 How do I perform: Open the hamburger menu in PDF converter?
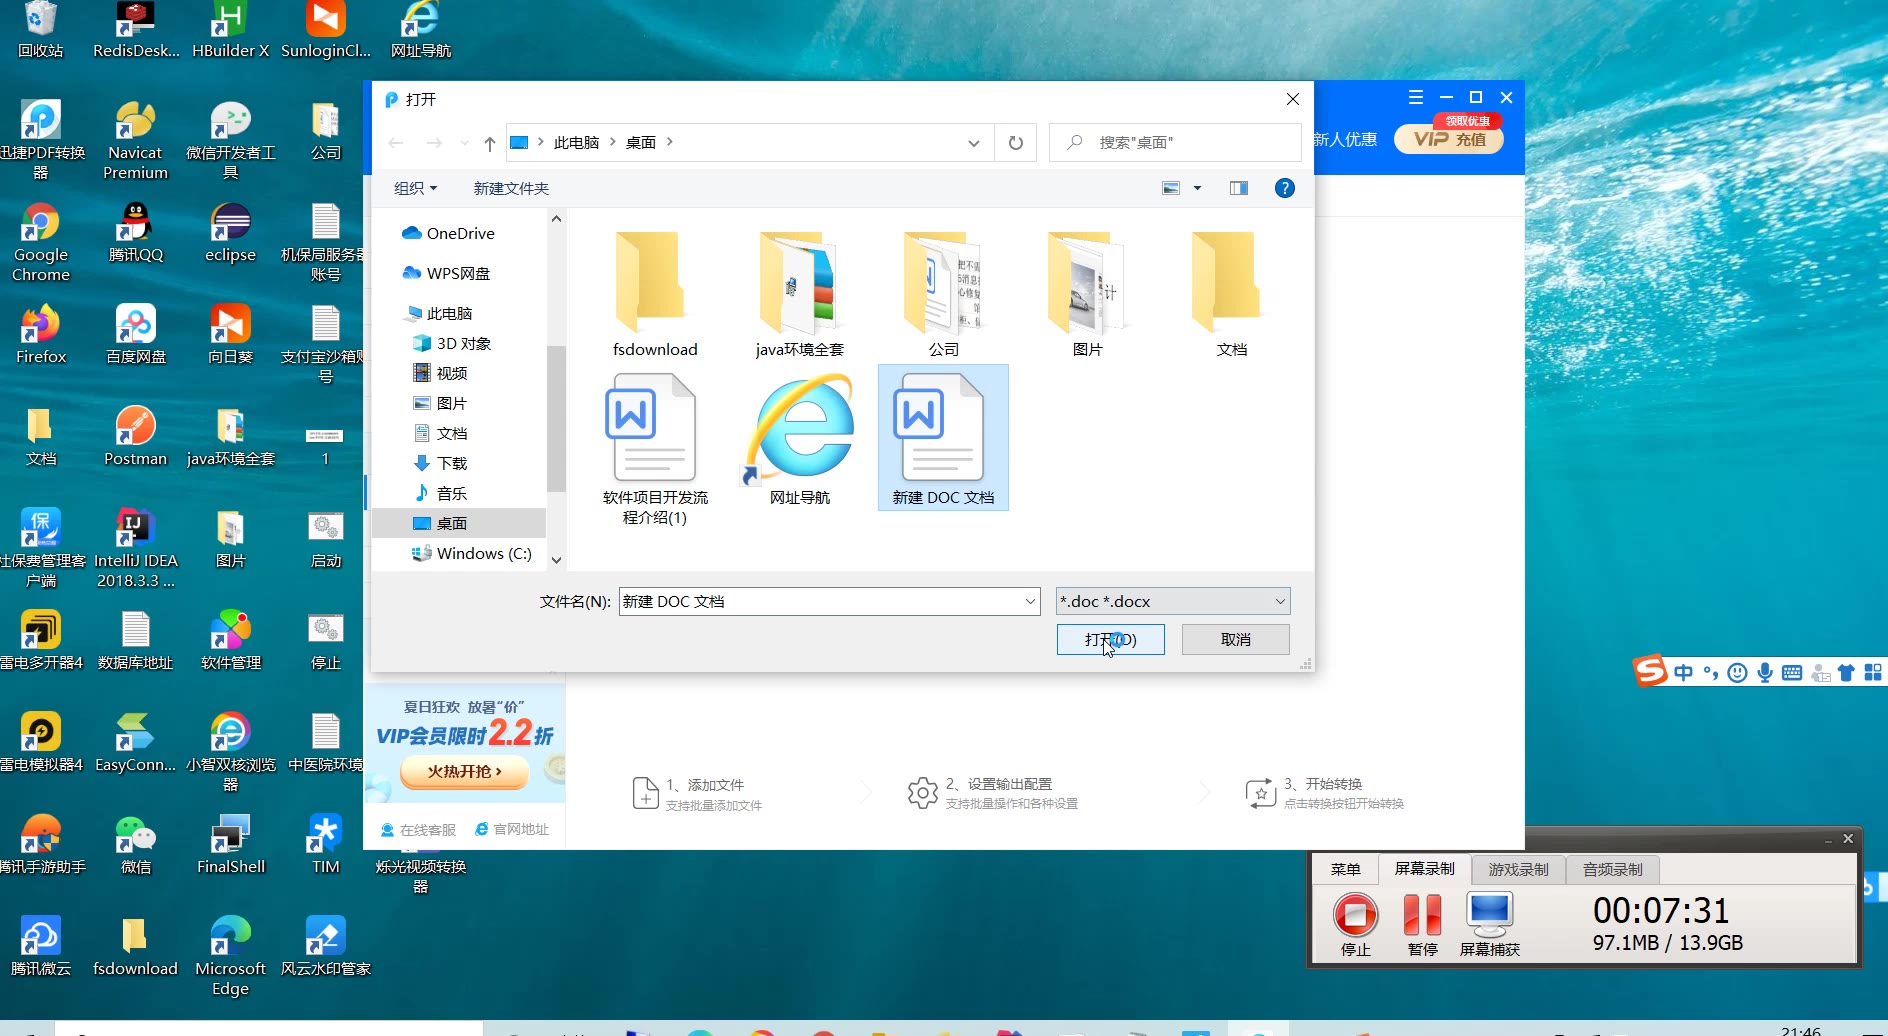tap(1416, 97)
